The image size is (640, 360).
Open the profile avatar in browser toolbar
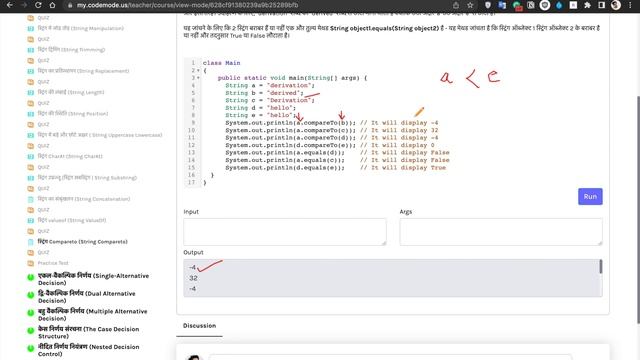pyautogui.click(x=616, y=5)
